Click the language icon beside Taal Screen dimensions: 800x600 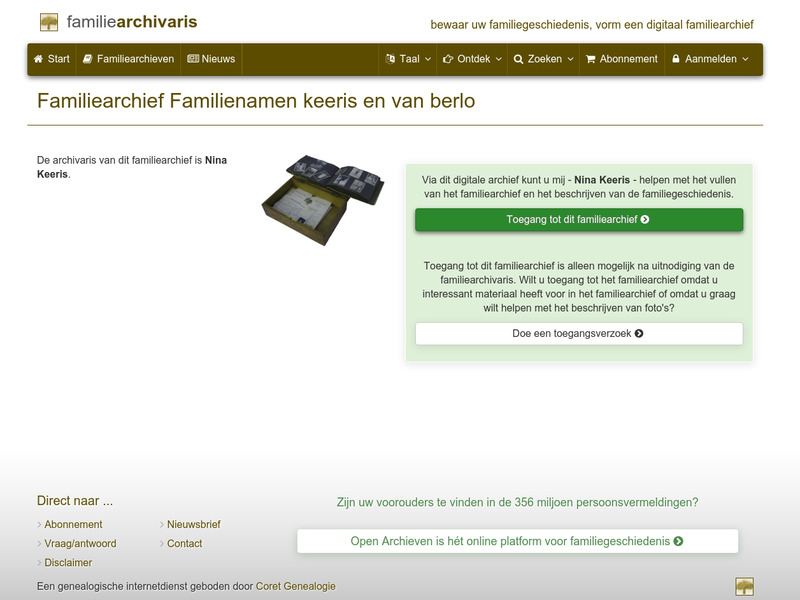tap(390, 59)
